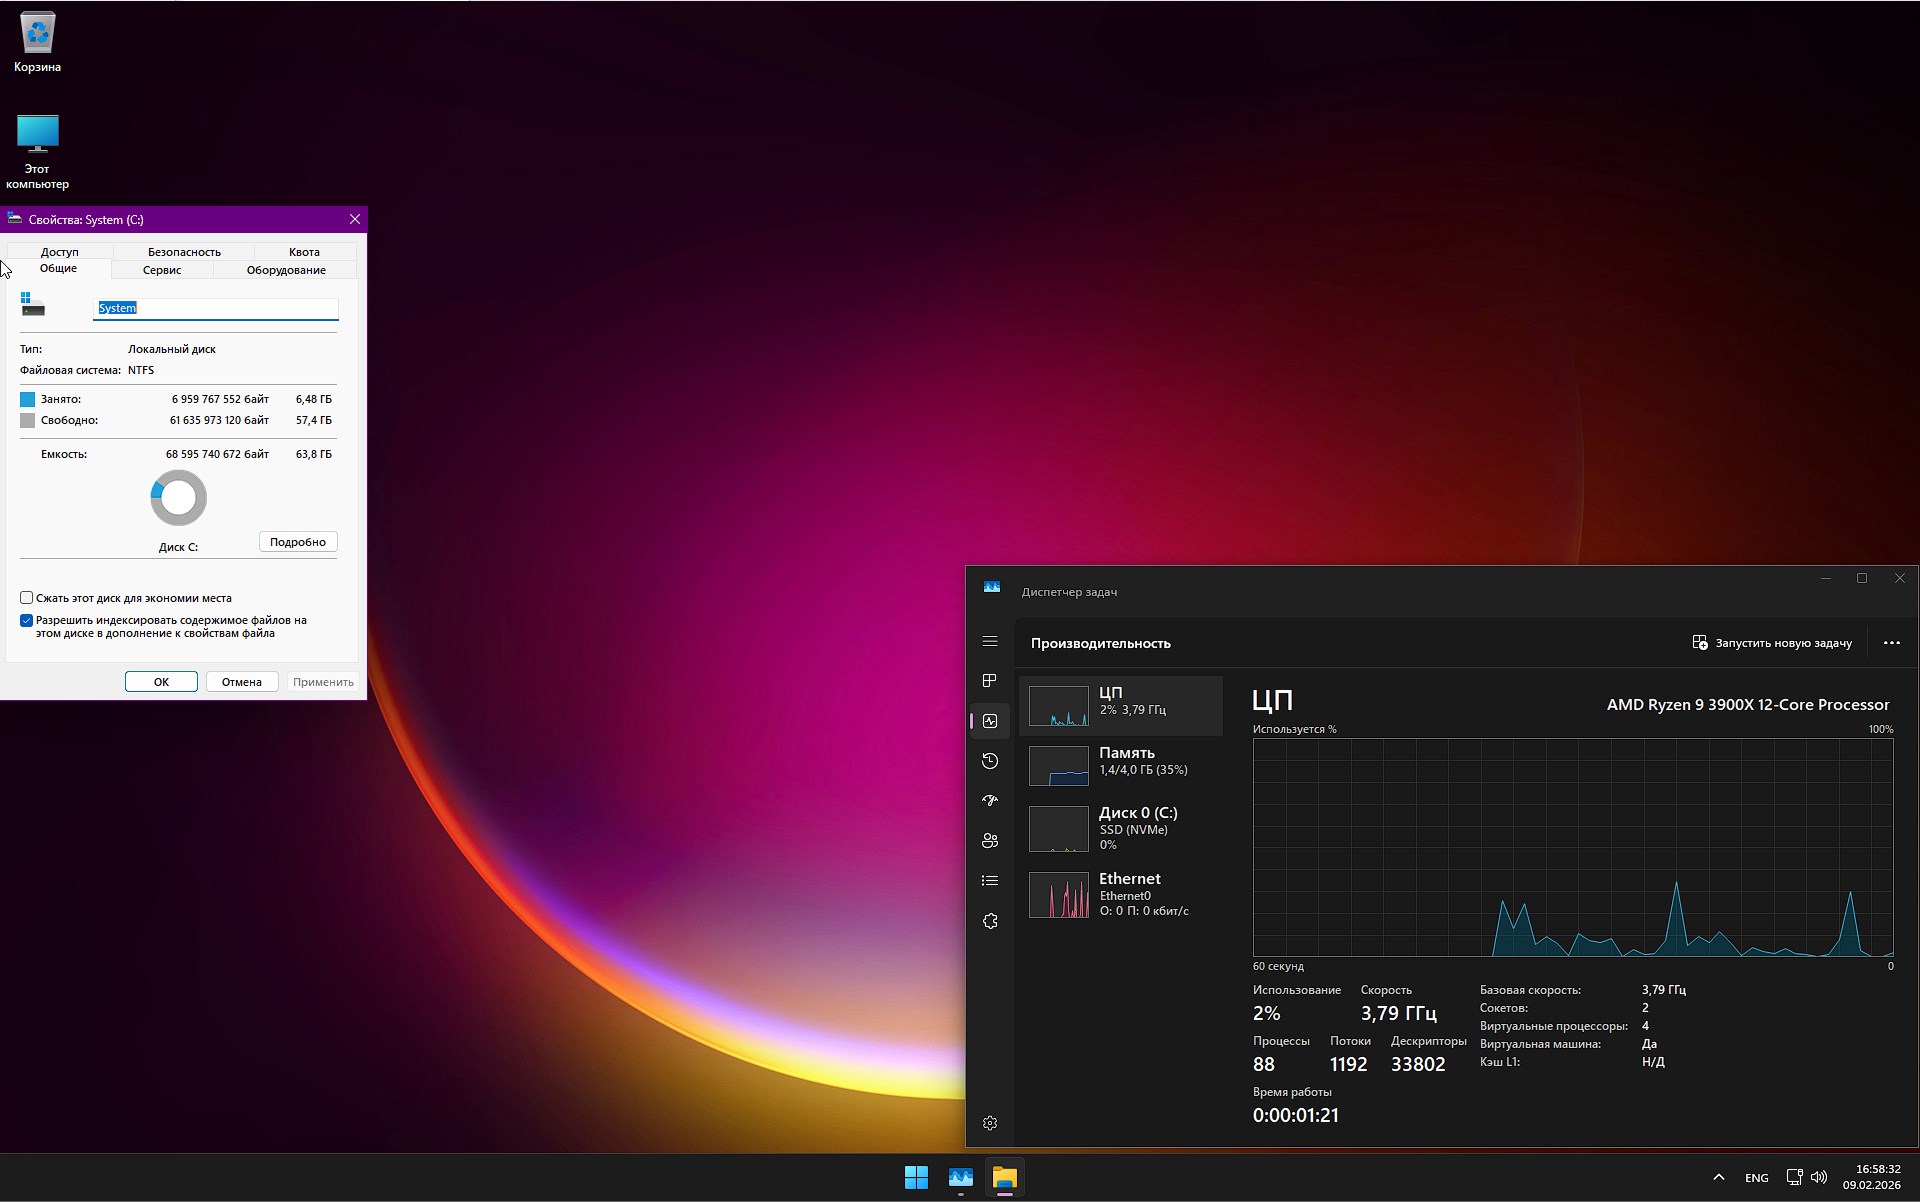Open the 'Квота' tab in disk properties
The width and height of the screenshot is (1920, 1202).
tap(303, 251)
